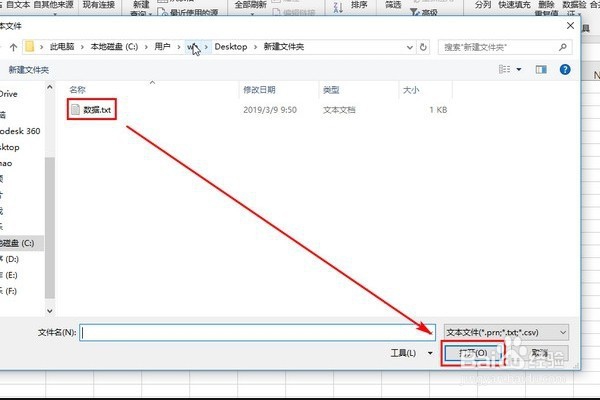Focus the 文件名(N) input field
Screen dimensions: 600x400
[x=257, y=332]
